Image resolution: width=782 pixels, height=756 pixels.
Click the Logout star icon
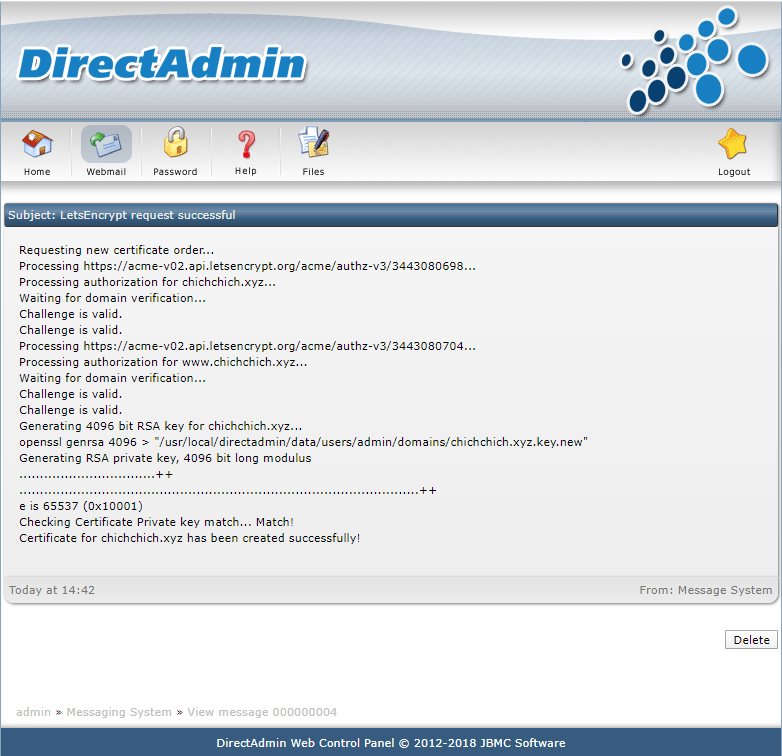coord(733,144)
